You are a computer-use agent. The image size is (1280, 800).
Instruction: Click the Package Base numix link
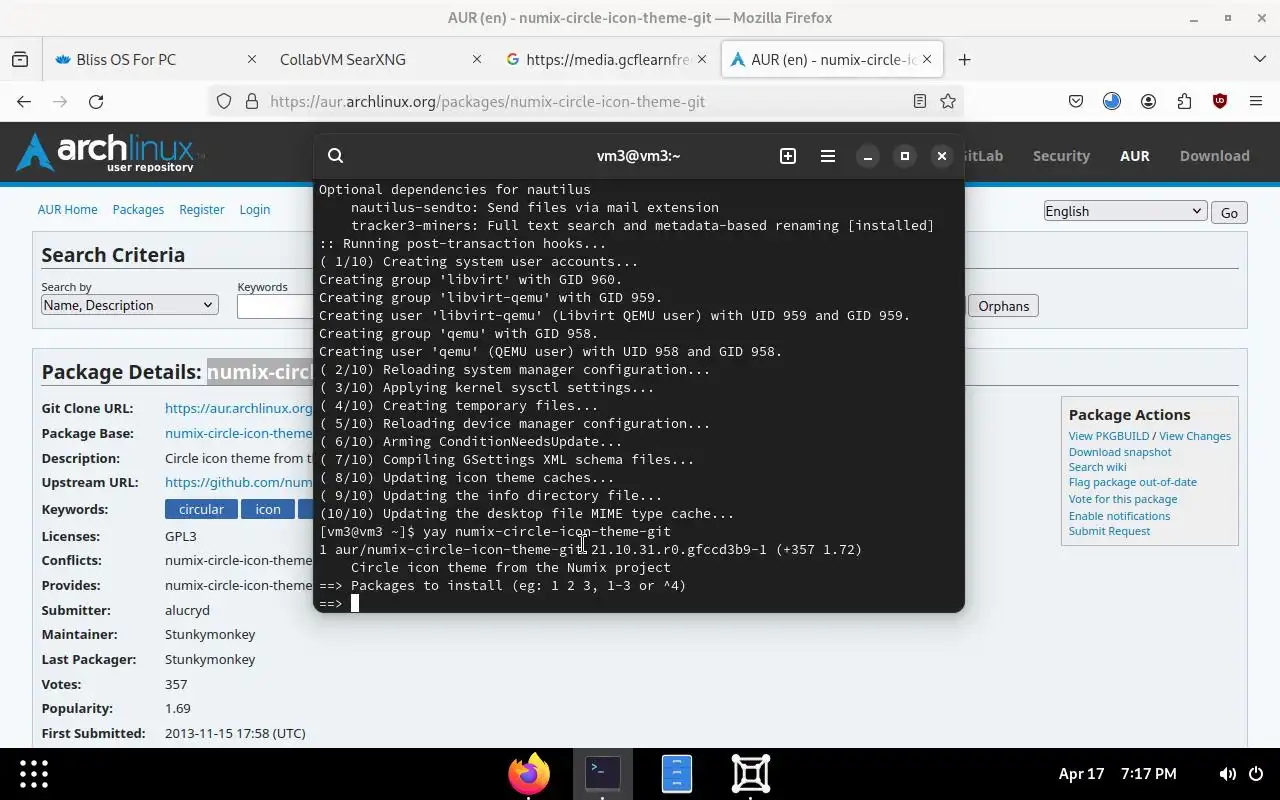click(239, 433)
